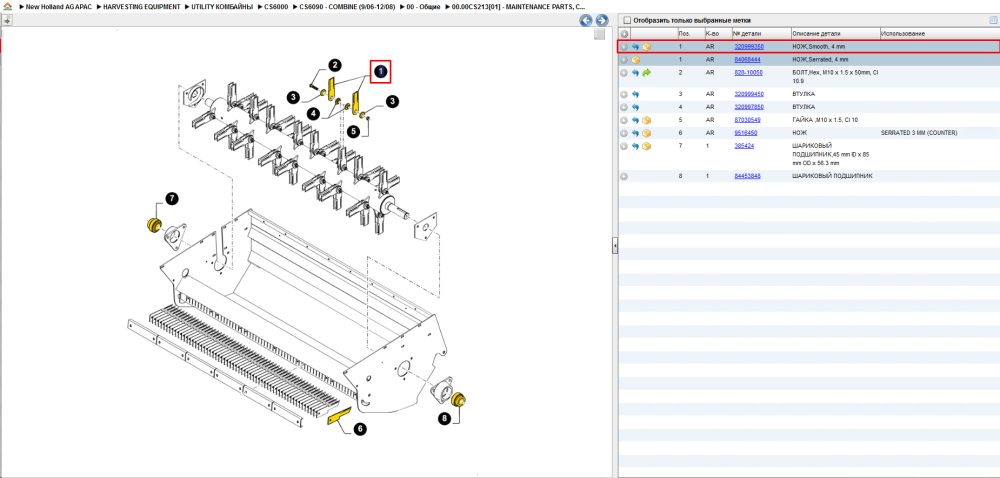The width and height of the screenshot is (1000, 478).
Task: Click the 'Поз.' column header
Action: [x=691, y=34]
